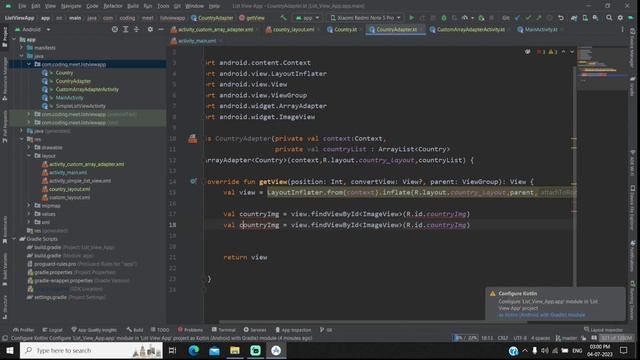640x360 pixels.
Task: Expand the drawable folder
Action: [x=29, y=147]
